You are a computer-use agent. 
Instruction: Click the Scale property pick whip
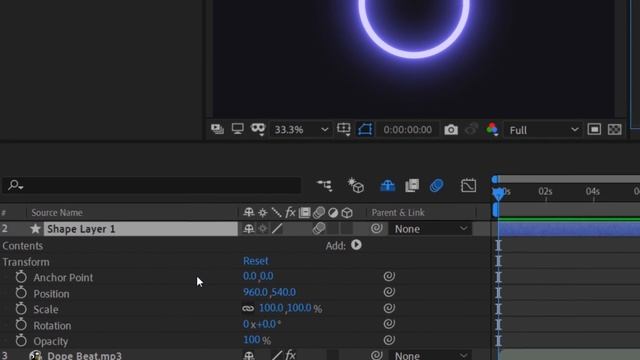coord(389,308)
